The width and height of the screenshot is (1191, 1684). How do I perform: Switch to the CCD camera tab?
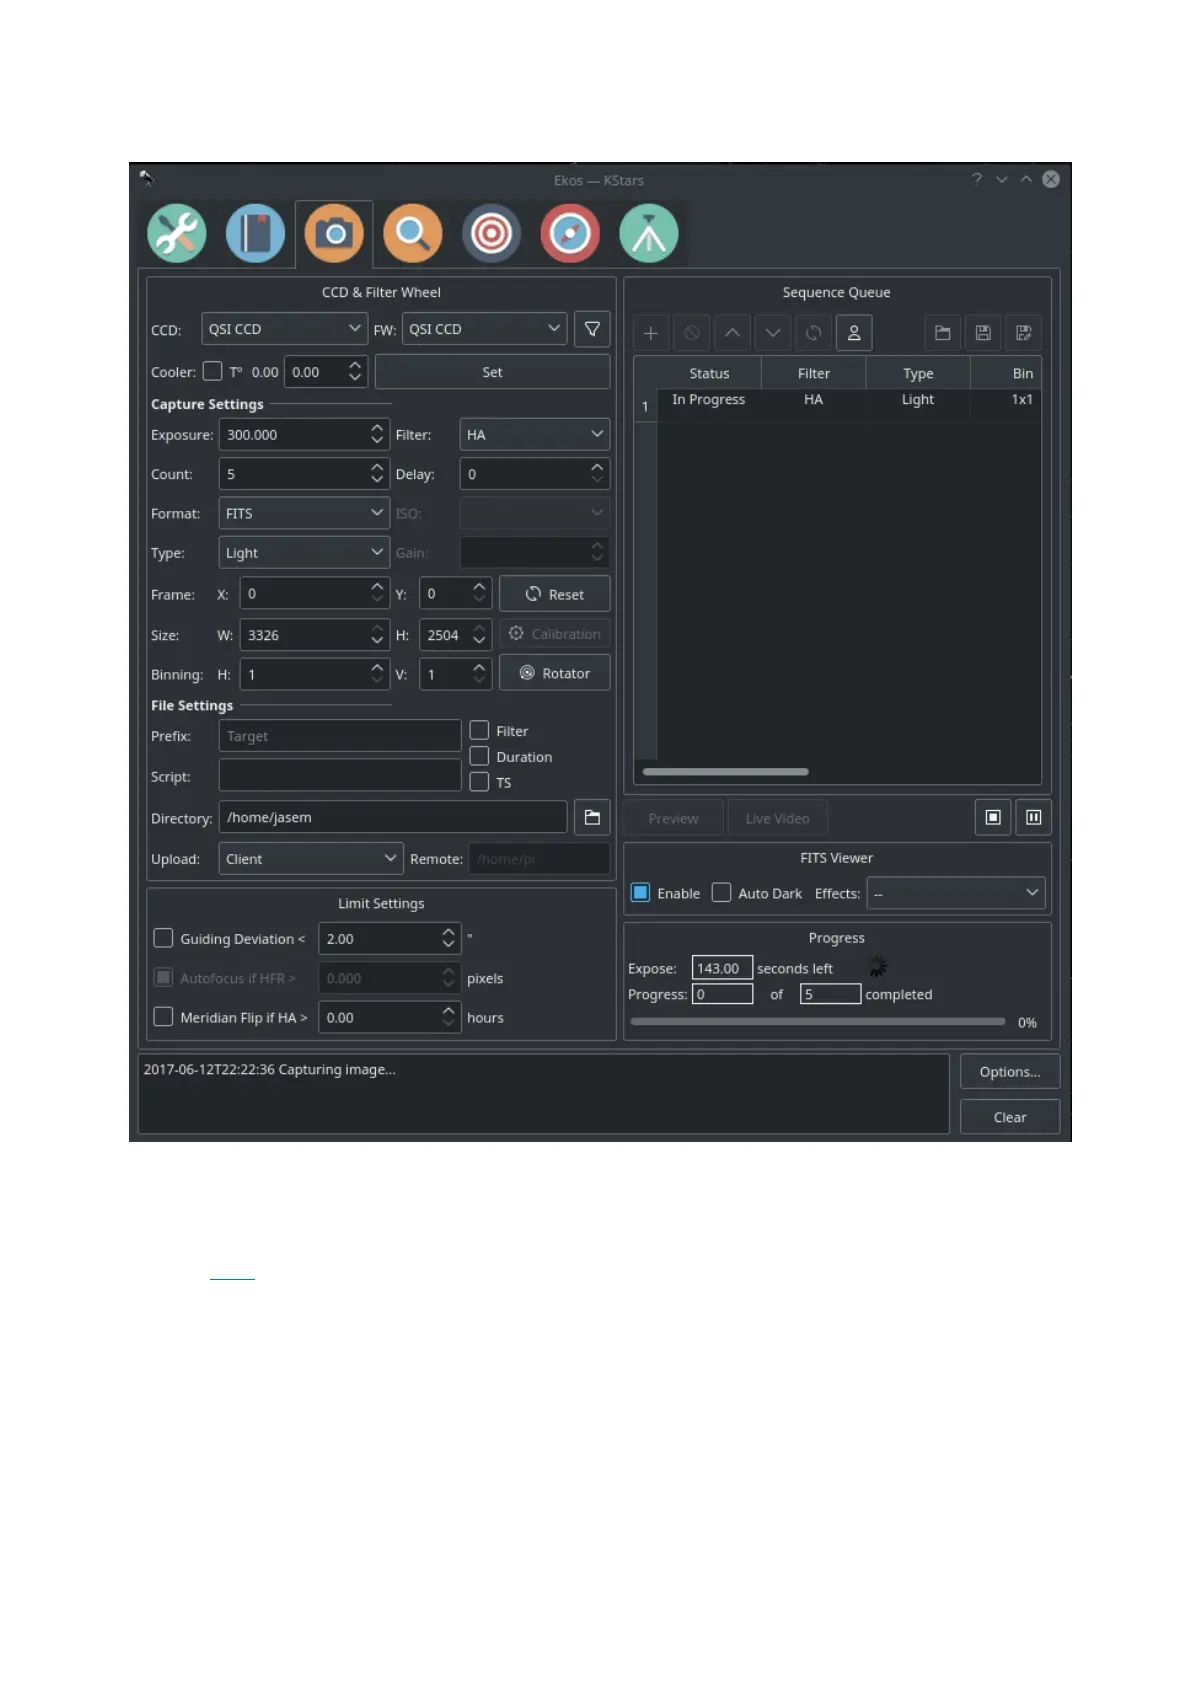[334, 234]
